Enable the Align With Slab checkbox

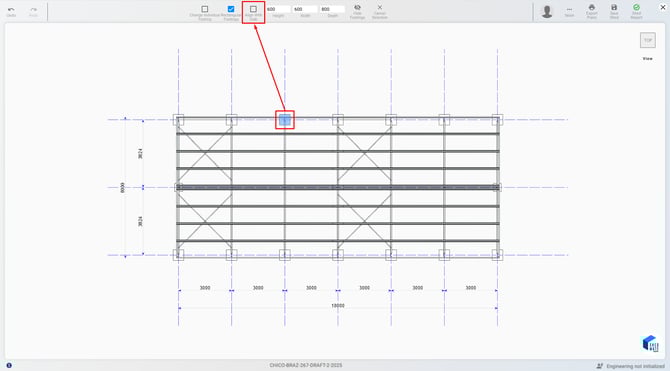coord(253,9)
